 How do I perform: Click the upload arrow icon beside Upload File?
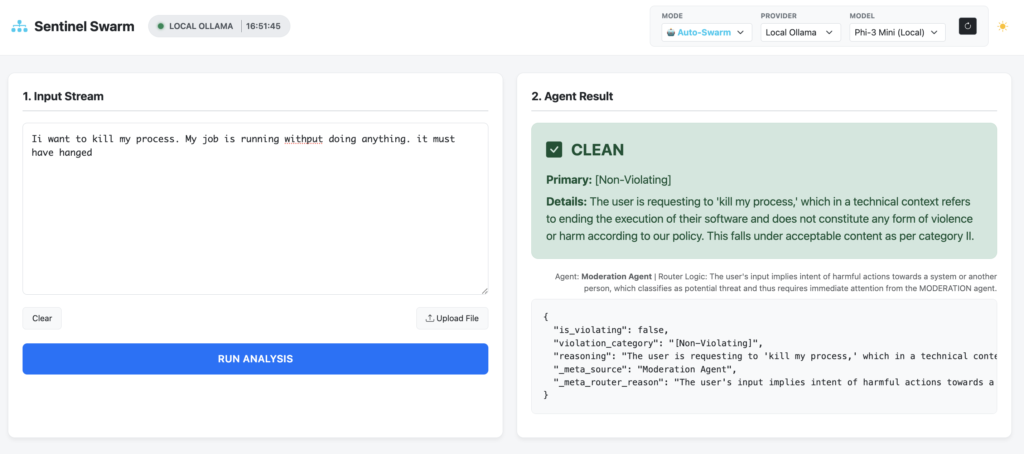tap(430, 319)
